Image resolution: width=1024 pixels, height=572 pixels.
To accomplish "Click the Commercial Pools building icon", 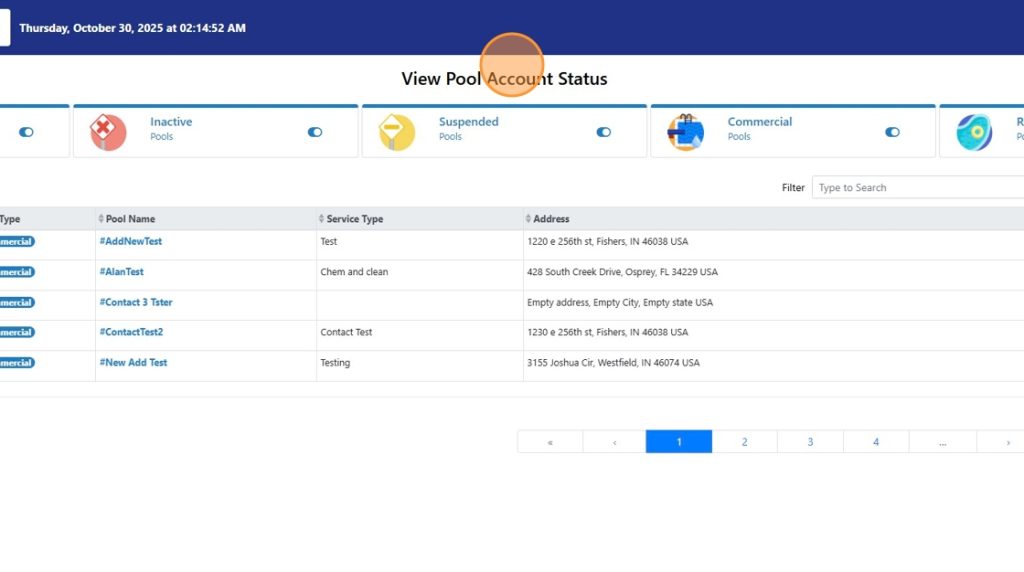I will 685,132.
